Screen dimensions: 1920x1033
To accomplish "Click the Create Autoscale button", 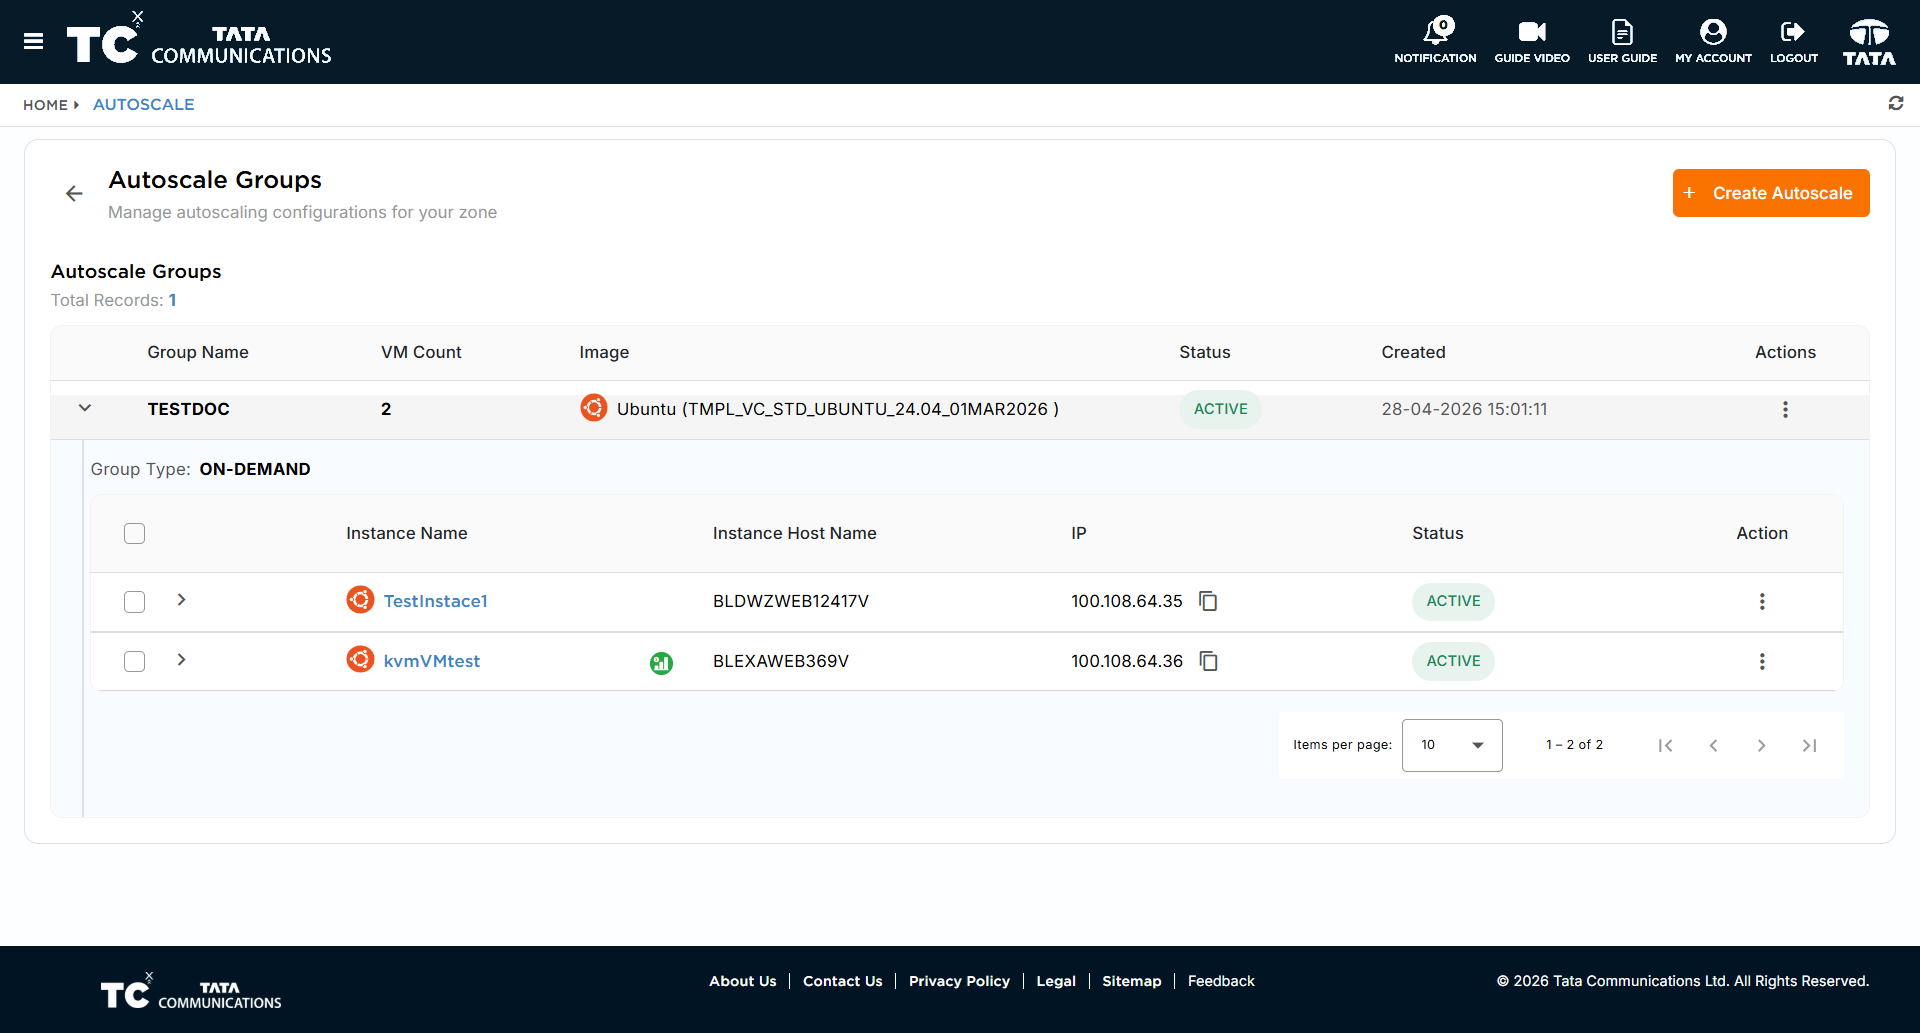I will click(1771, 193).
